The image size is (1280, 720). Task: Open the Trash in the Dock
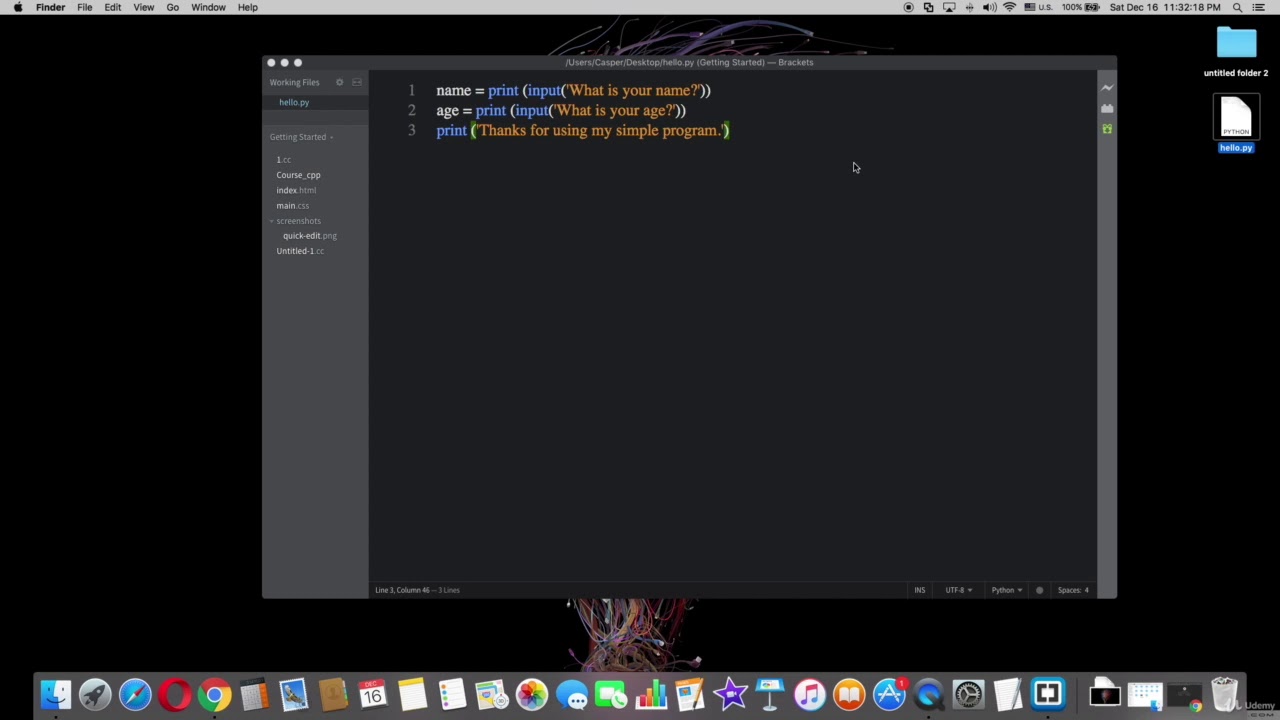(1225, 695)
